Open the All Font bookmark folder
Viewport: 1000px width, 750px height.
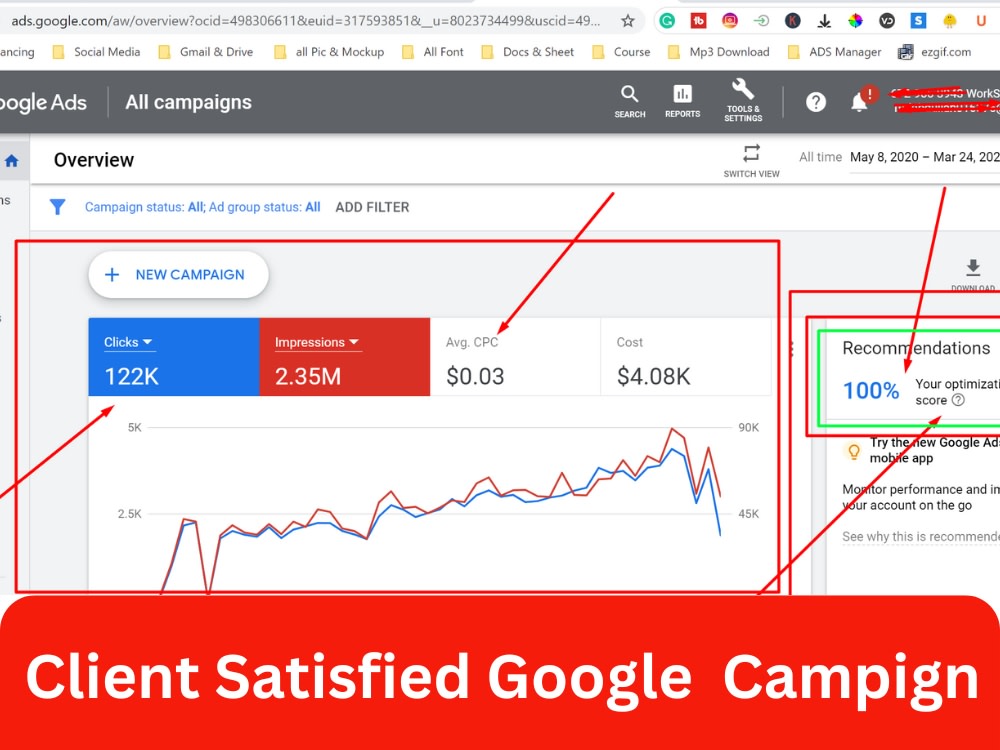click(x=432, y=52)
